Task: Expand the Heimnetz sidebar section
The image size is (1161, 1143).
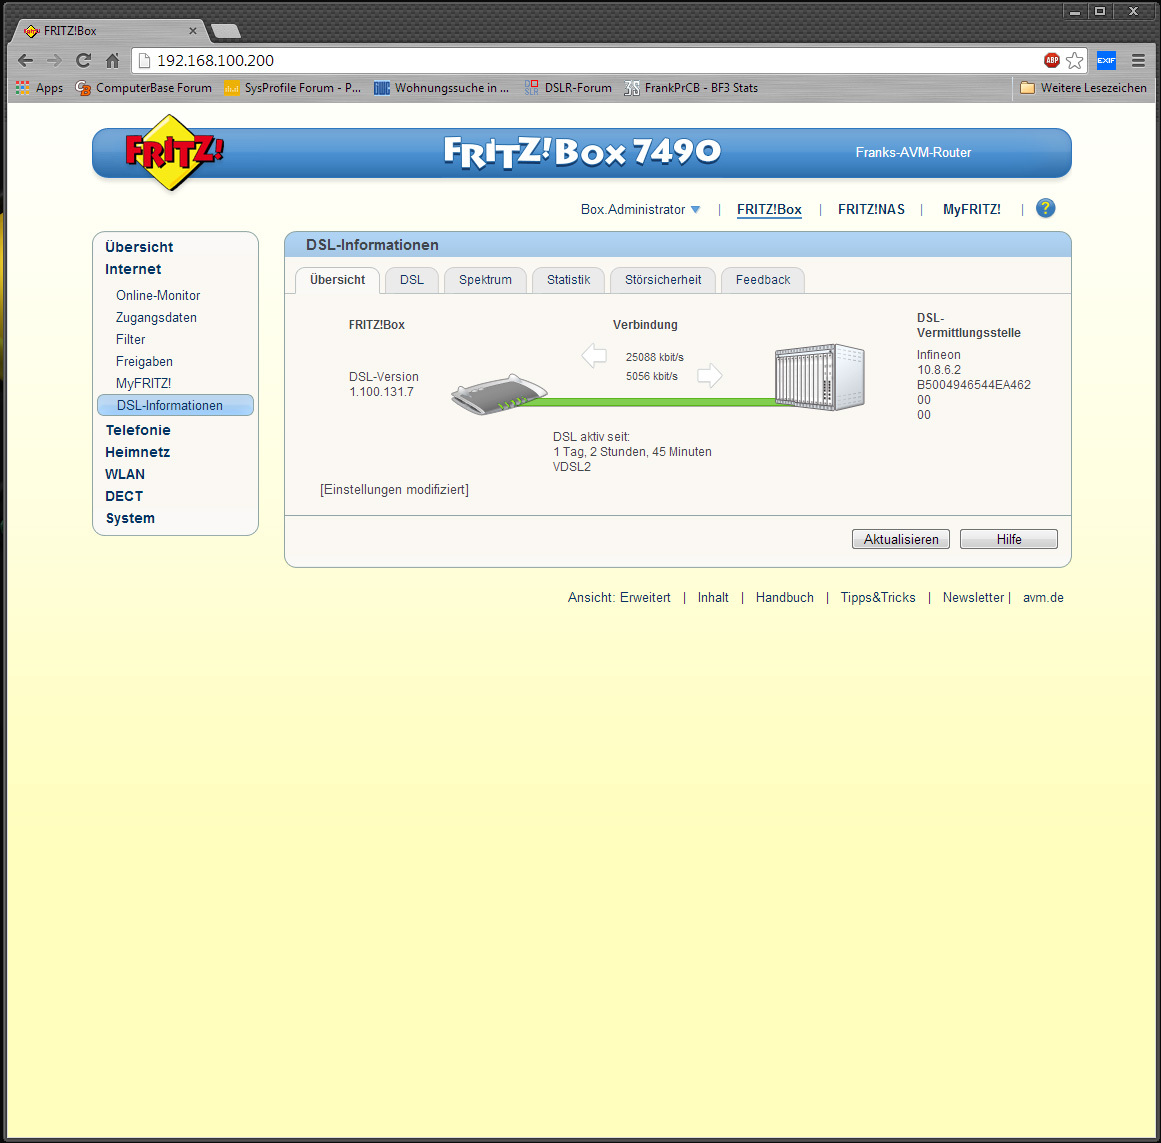Action: 137,452
